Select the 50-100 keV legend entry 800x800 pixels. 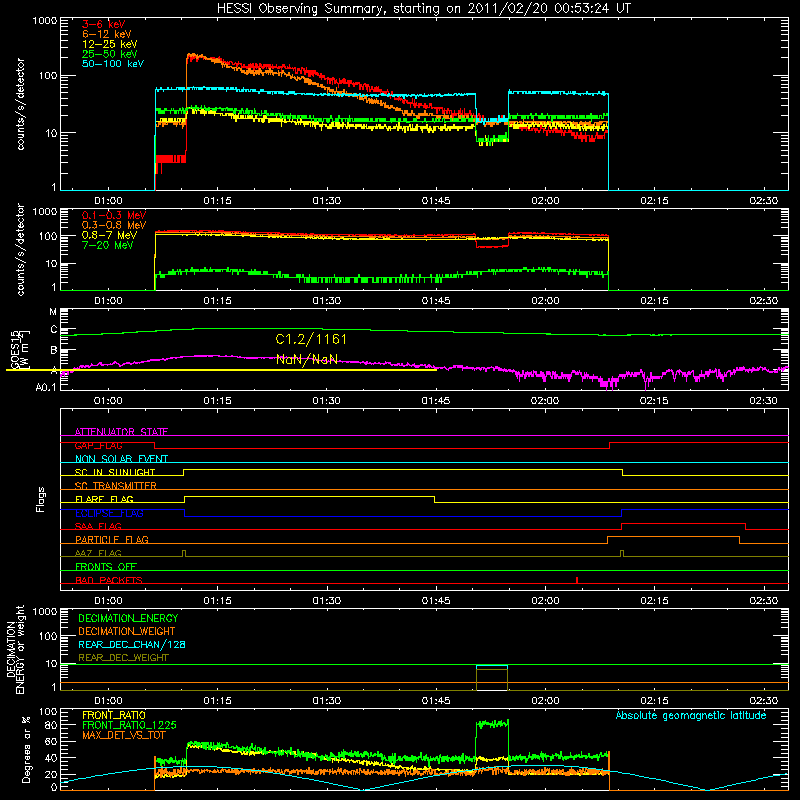tap(113, 64)
